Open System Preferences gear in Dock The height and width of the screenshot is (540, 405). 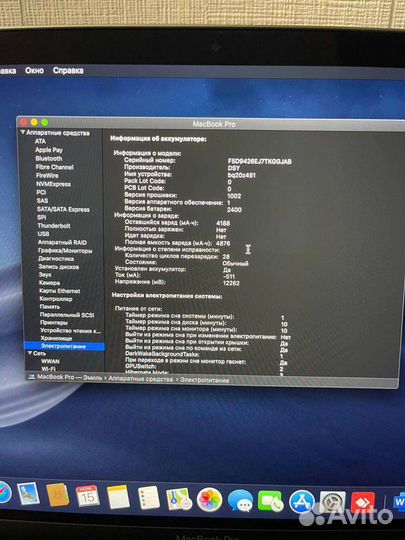332,502
